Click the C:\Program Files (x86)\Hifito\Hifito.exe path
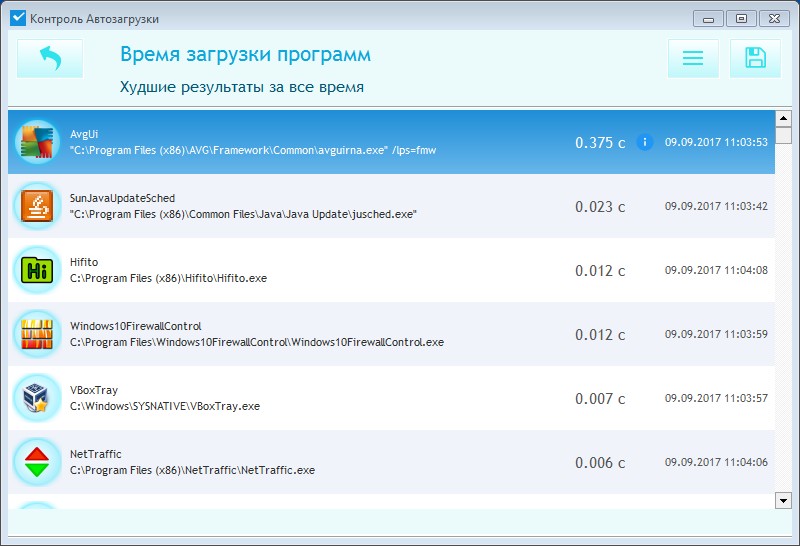This screenshot has width=800, height=546. [168, 278]
